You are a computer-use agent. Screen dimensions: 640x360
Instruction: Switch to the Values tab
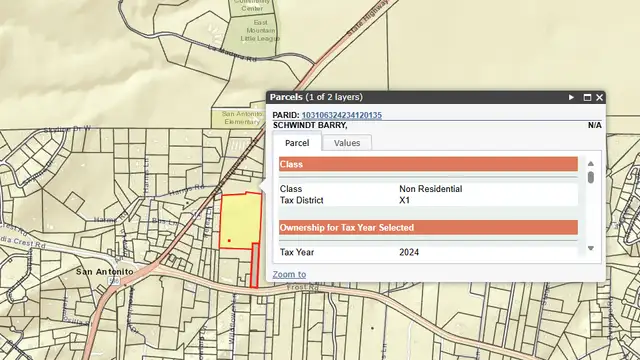coord(347,143)
